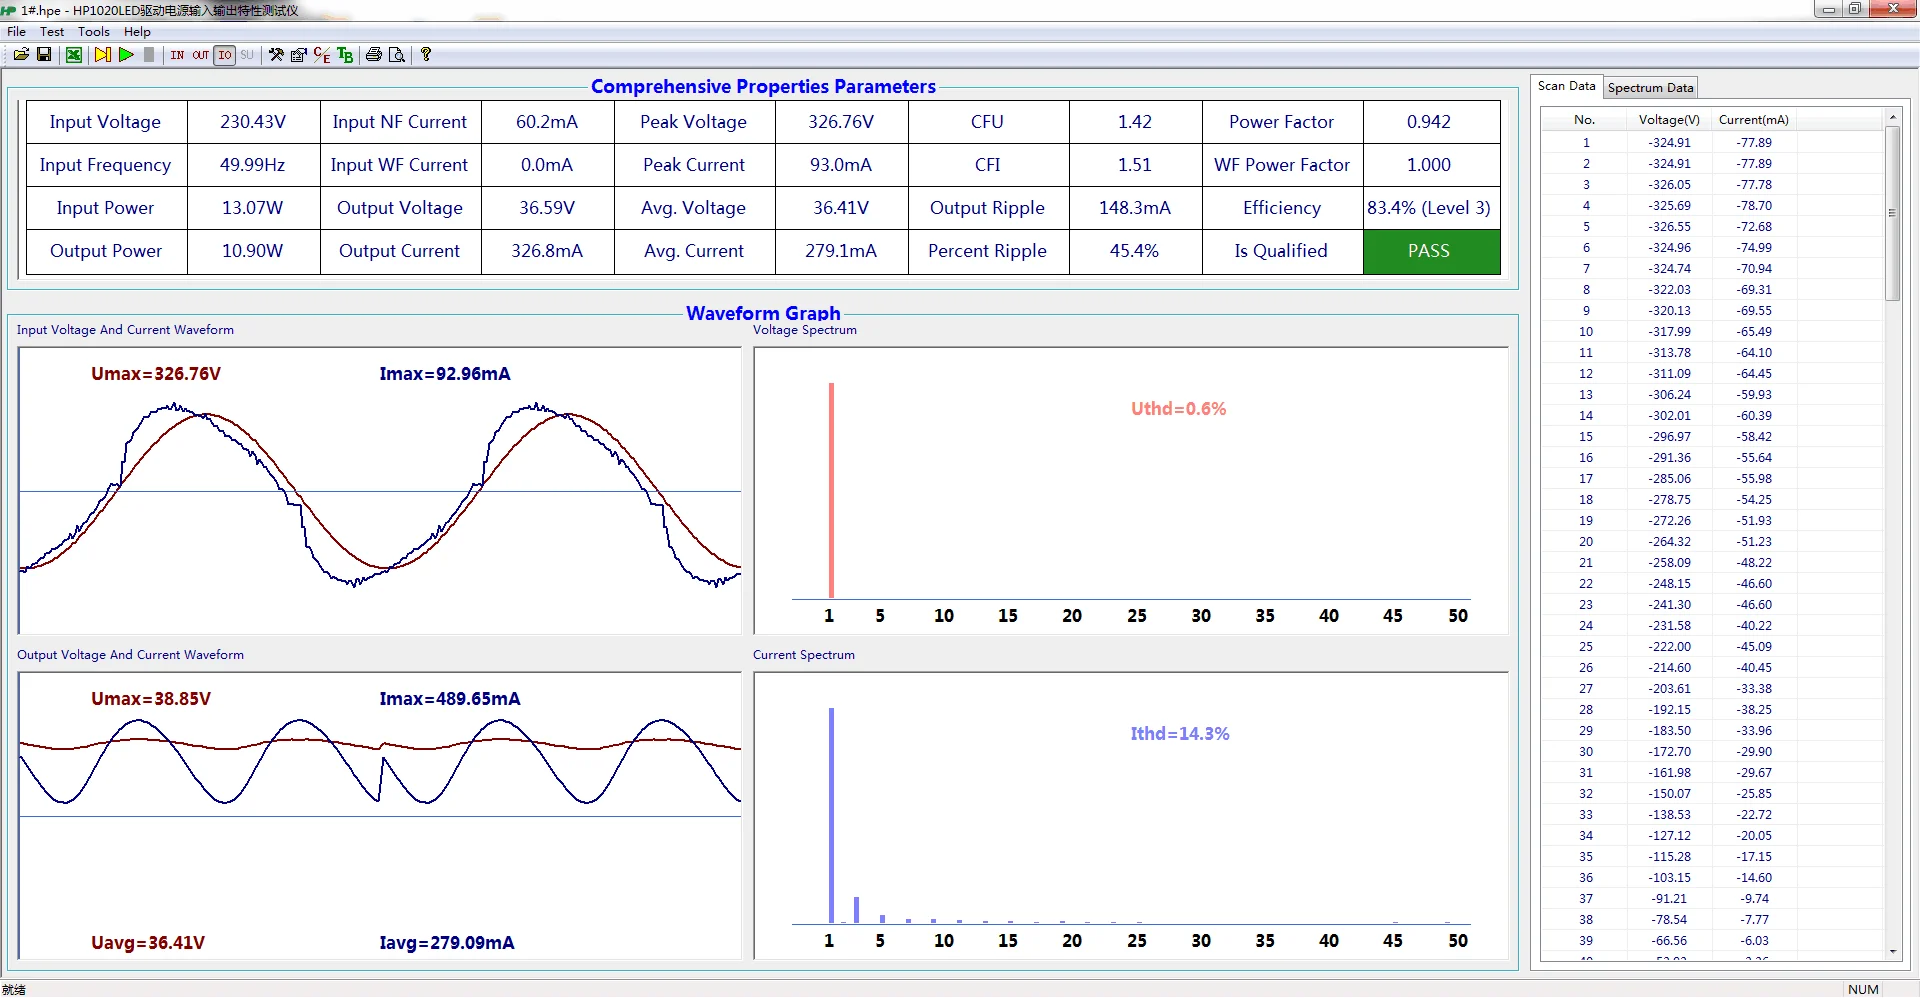This screenshot has width=1920, height=998.
Task: Select the OUT output mode toolbar button
Action: coord(201,55)
